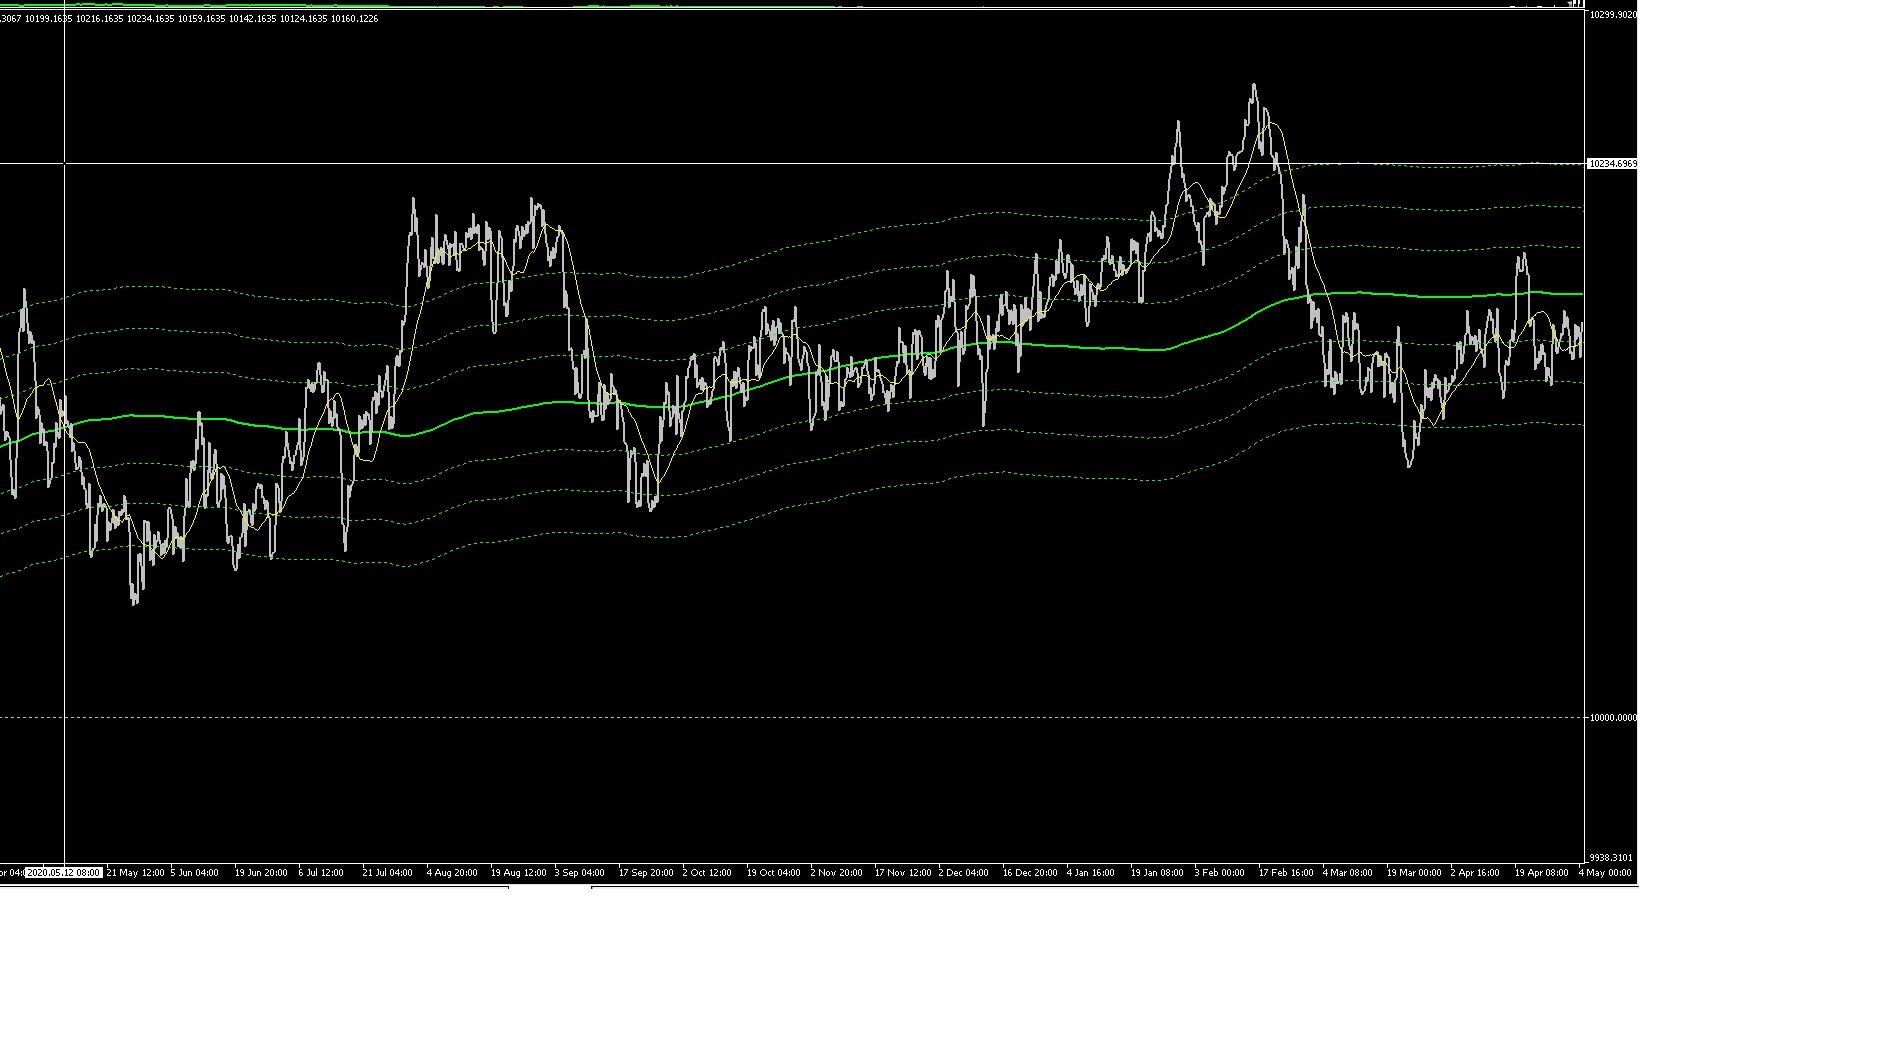
Task: Click the 2 Apr 16:00 time axis label
Action: pyautogui.click(x=1474, y=872)
